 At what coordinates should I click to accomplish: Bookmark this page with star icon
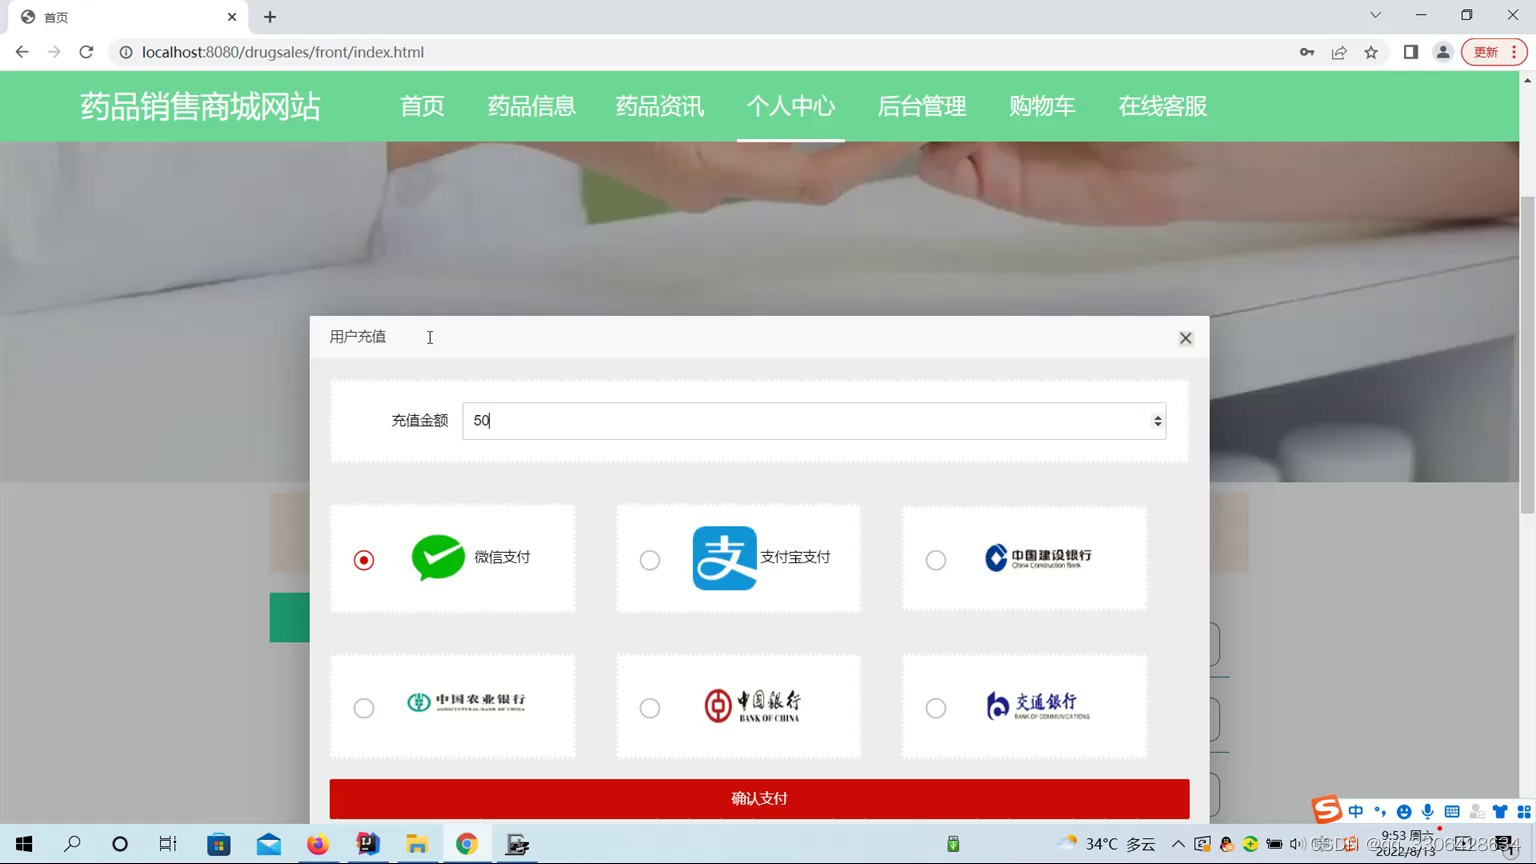click(1371, 52)
